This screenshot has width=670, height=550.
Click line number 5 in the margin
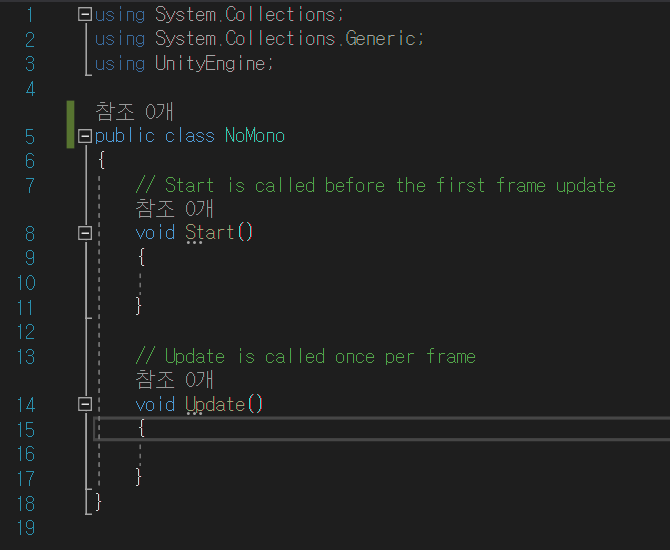(29, 137)
